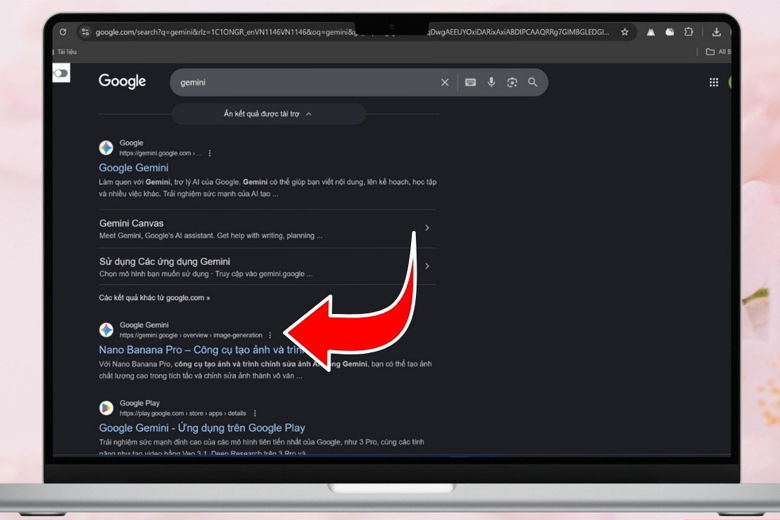Viewport: 780px width, 520px height.
Task: Open the on-screen keyboard input tool
Action: pos(470,82)
